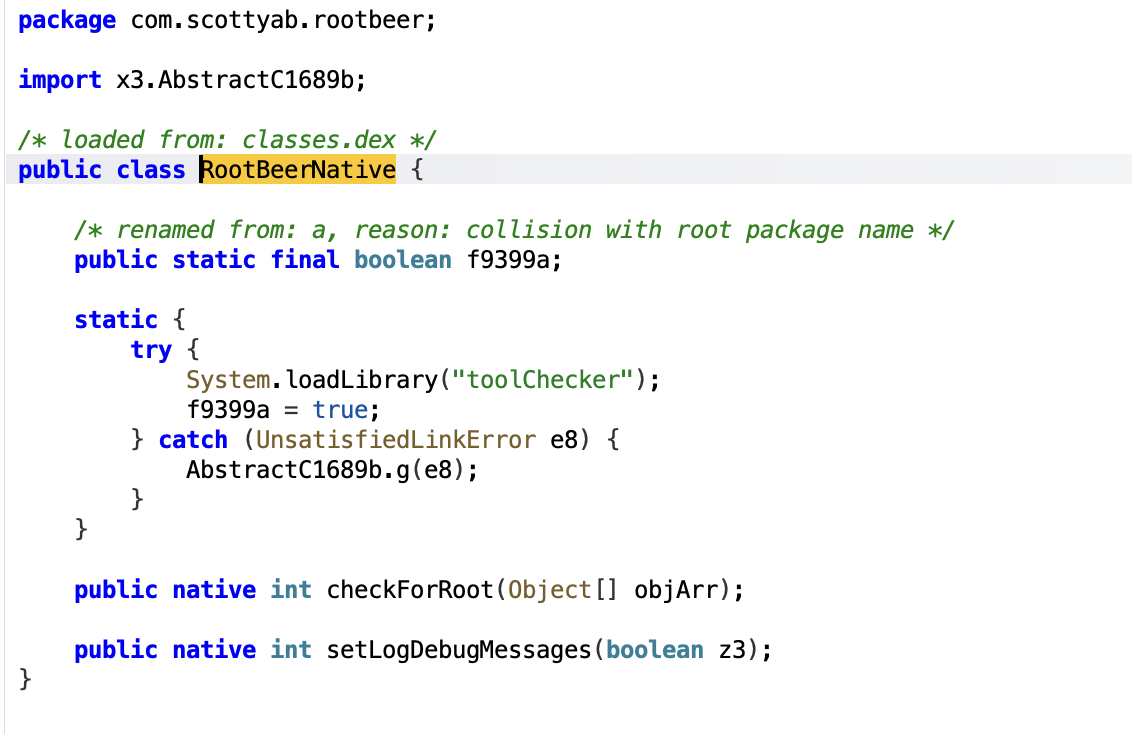The height and width of the screenshot is (734, 1132).
Task: Select the checkForRoot method name
Action: [x=410, y=590]
